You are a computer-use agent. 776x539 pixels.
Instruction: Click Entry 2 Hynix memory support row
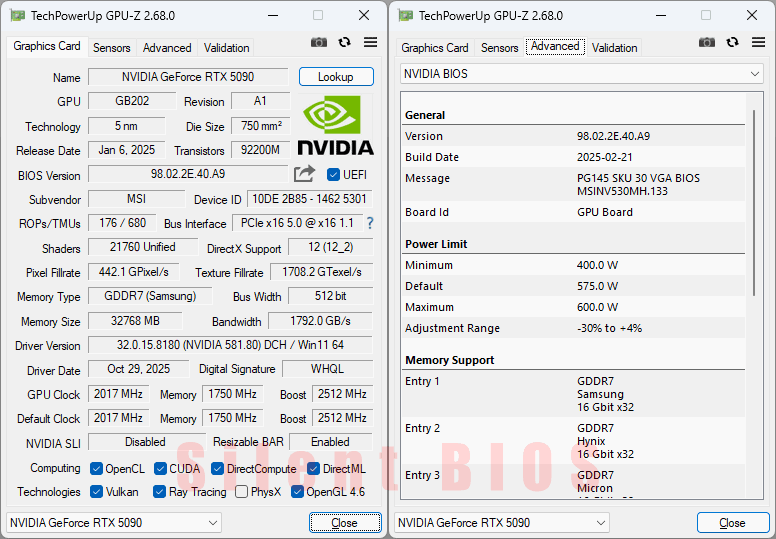574,441
